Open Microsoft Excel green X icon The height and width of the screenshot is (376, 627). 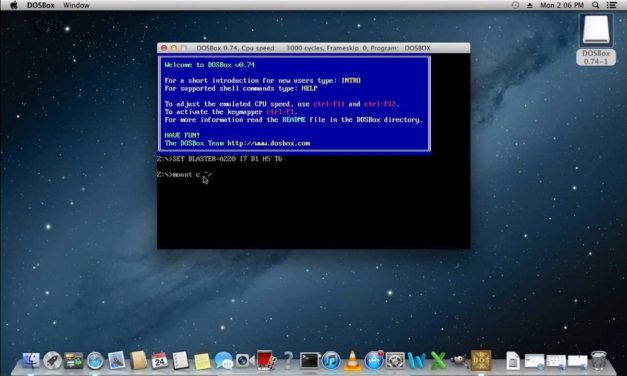pos(438,360)
